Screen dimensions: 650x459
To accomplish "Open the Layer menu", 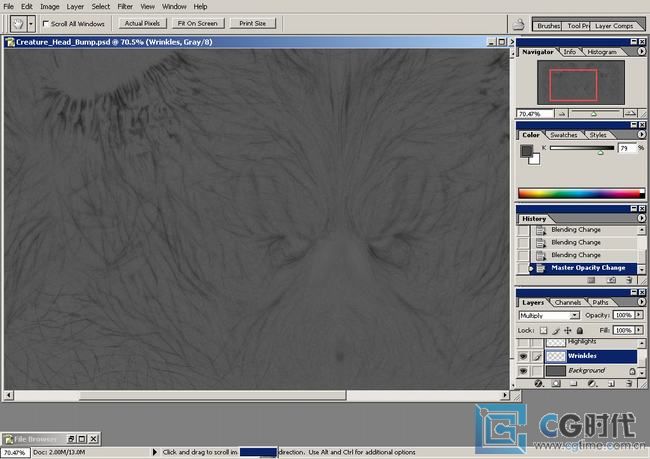I will pos(75,7).
